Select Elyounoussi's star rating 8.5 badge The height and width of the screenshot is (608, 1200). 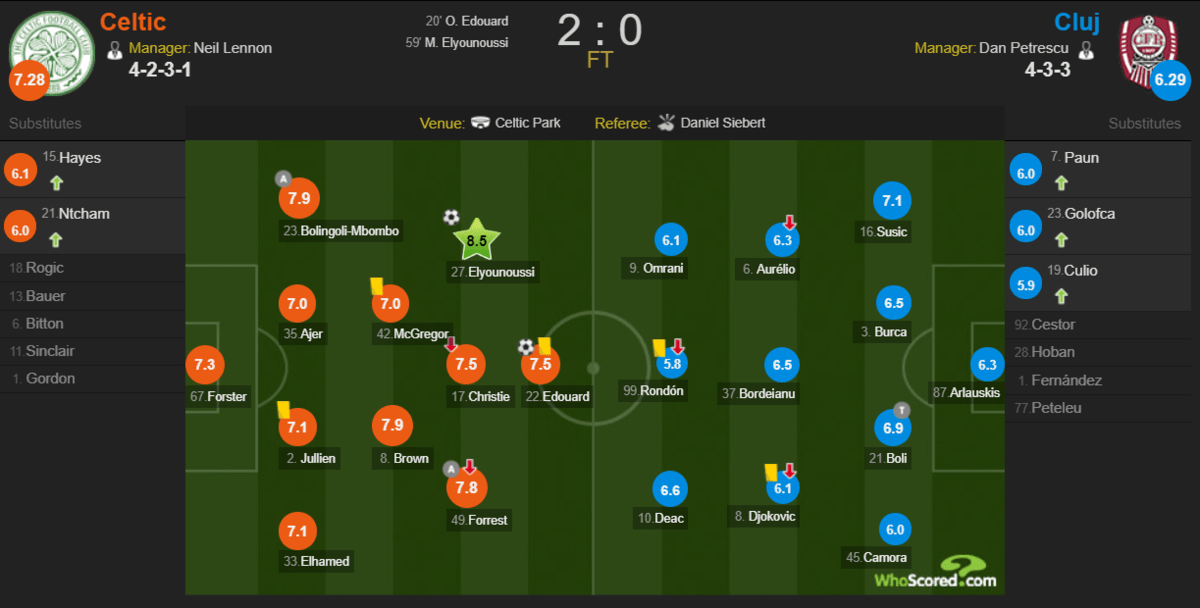click(477, 240)
